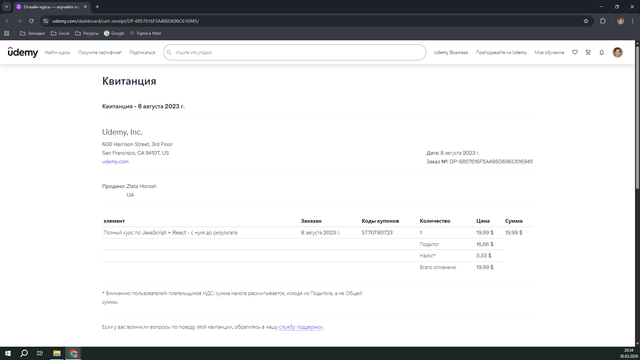This screenshot has height=360, width=640.
Task: Open the Подписаться menu item
Action: 142,52
